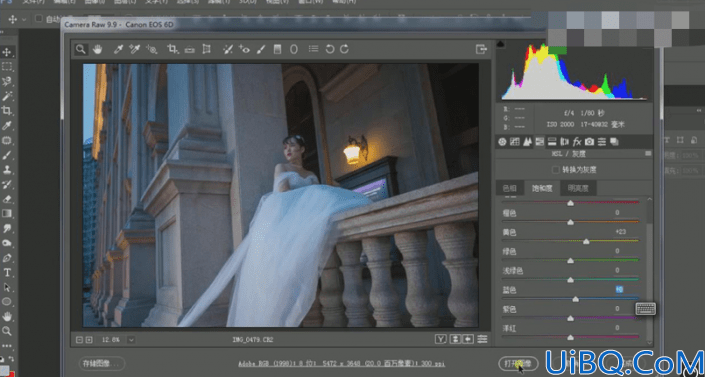The image size is (705, 377).
Task: Rotate image counterclockwise
Action: (x=330, y=49)
